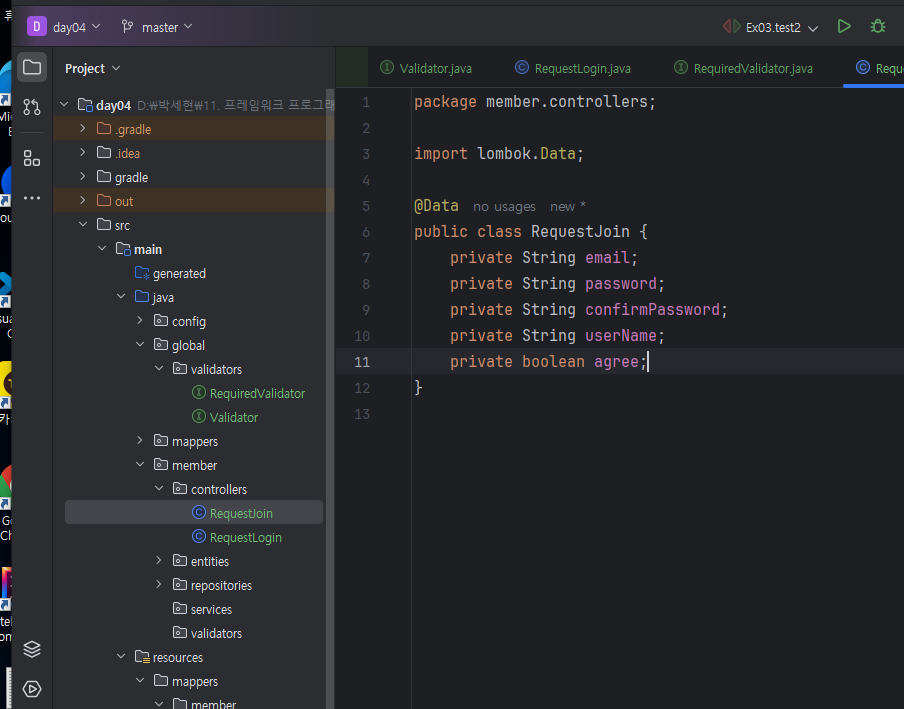
Task: Open the stacked layers tool window icon
Action: click(32, 649)
